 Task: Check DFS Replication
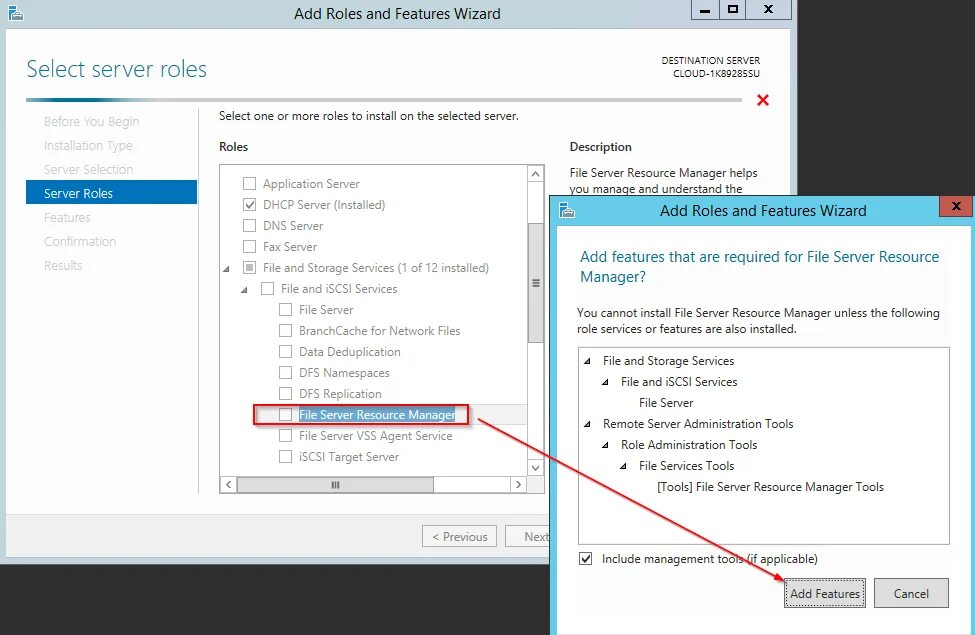point(285,394)
